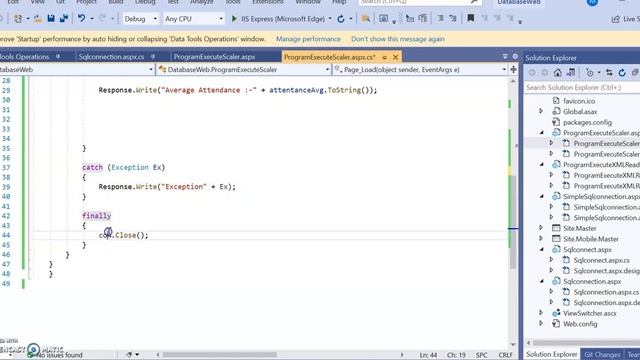This screenshot has width=640, height=360.
Task: Click the editor vertical scrollbar thumb
Action: pos(513,222)
